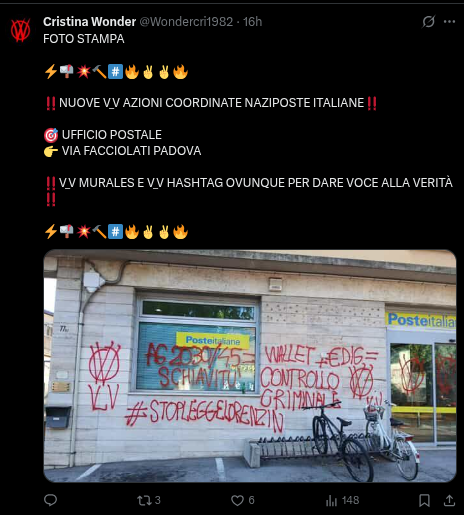Click the repost count number 3
The height and width of the screenshot is (515, 464).
coord(158,500)
